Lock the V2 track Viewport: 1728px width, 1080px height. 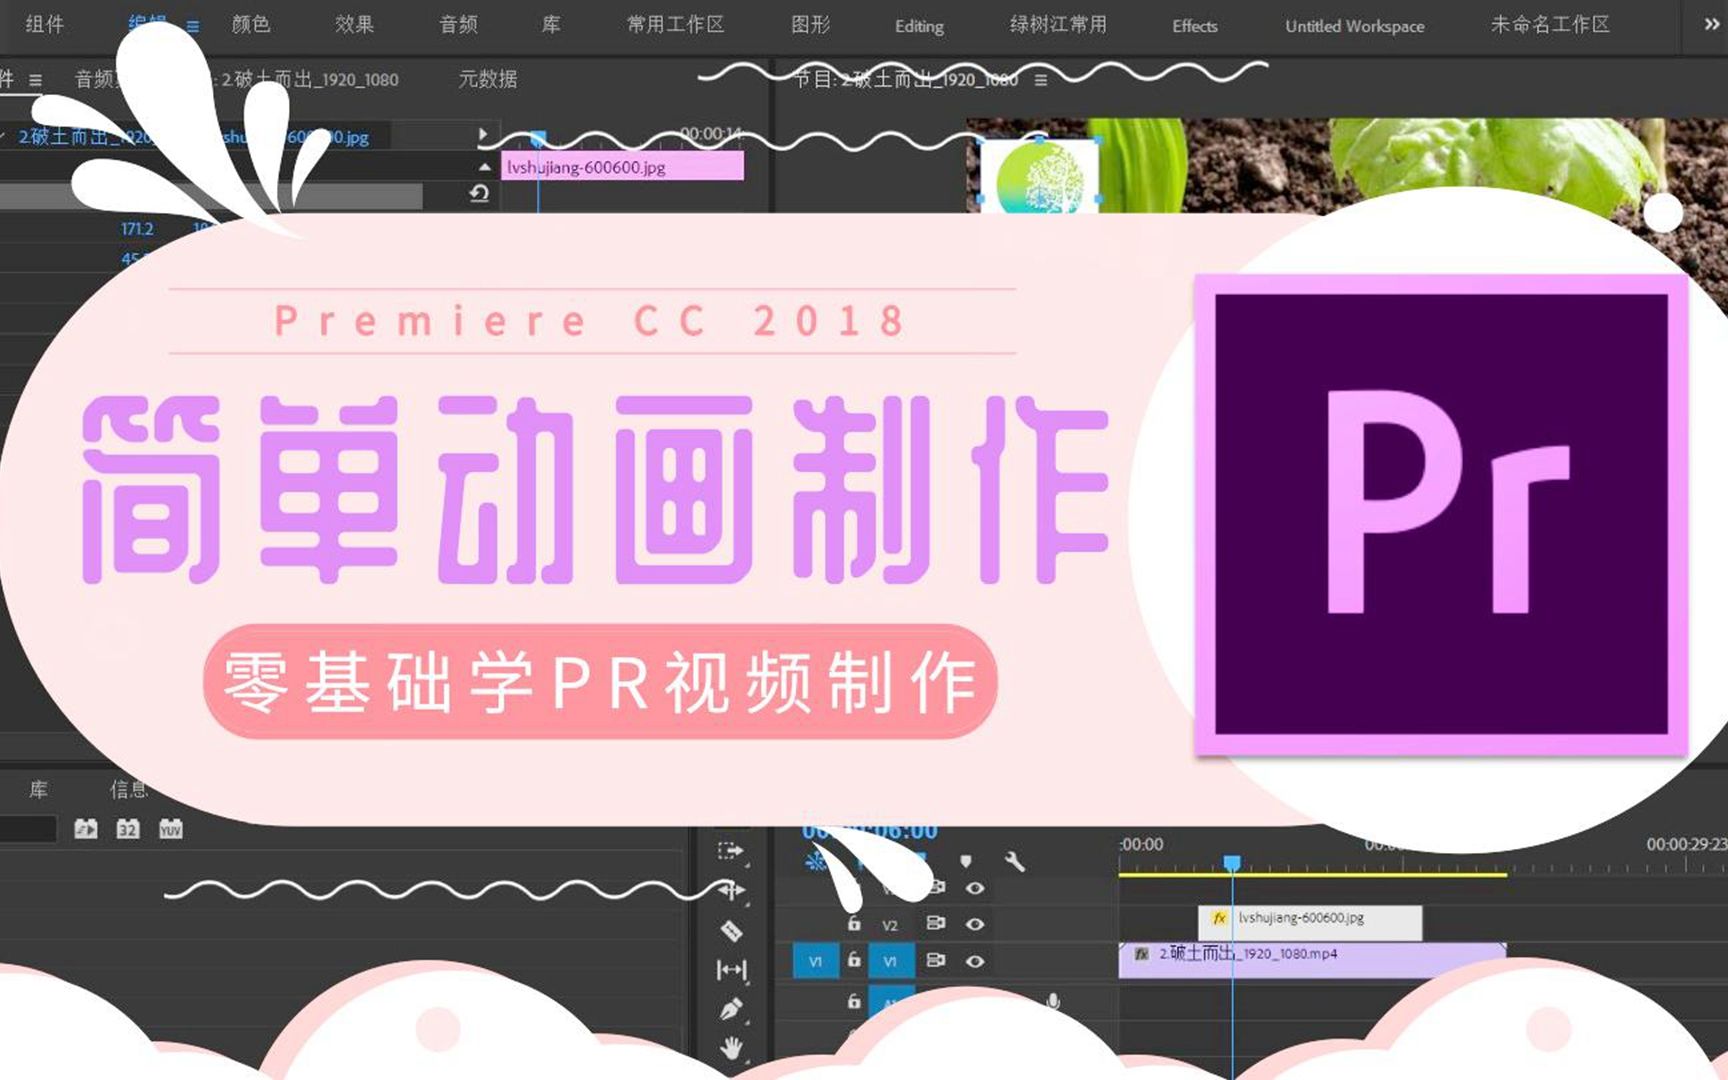point(854,923)
